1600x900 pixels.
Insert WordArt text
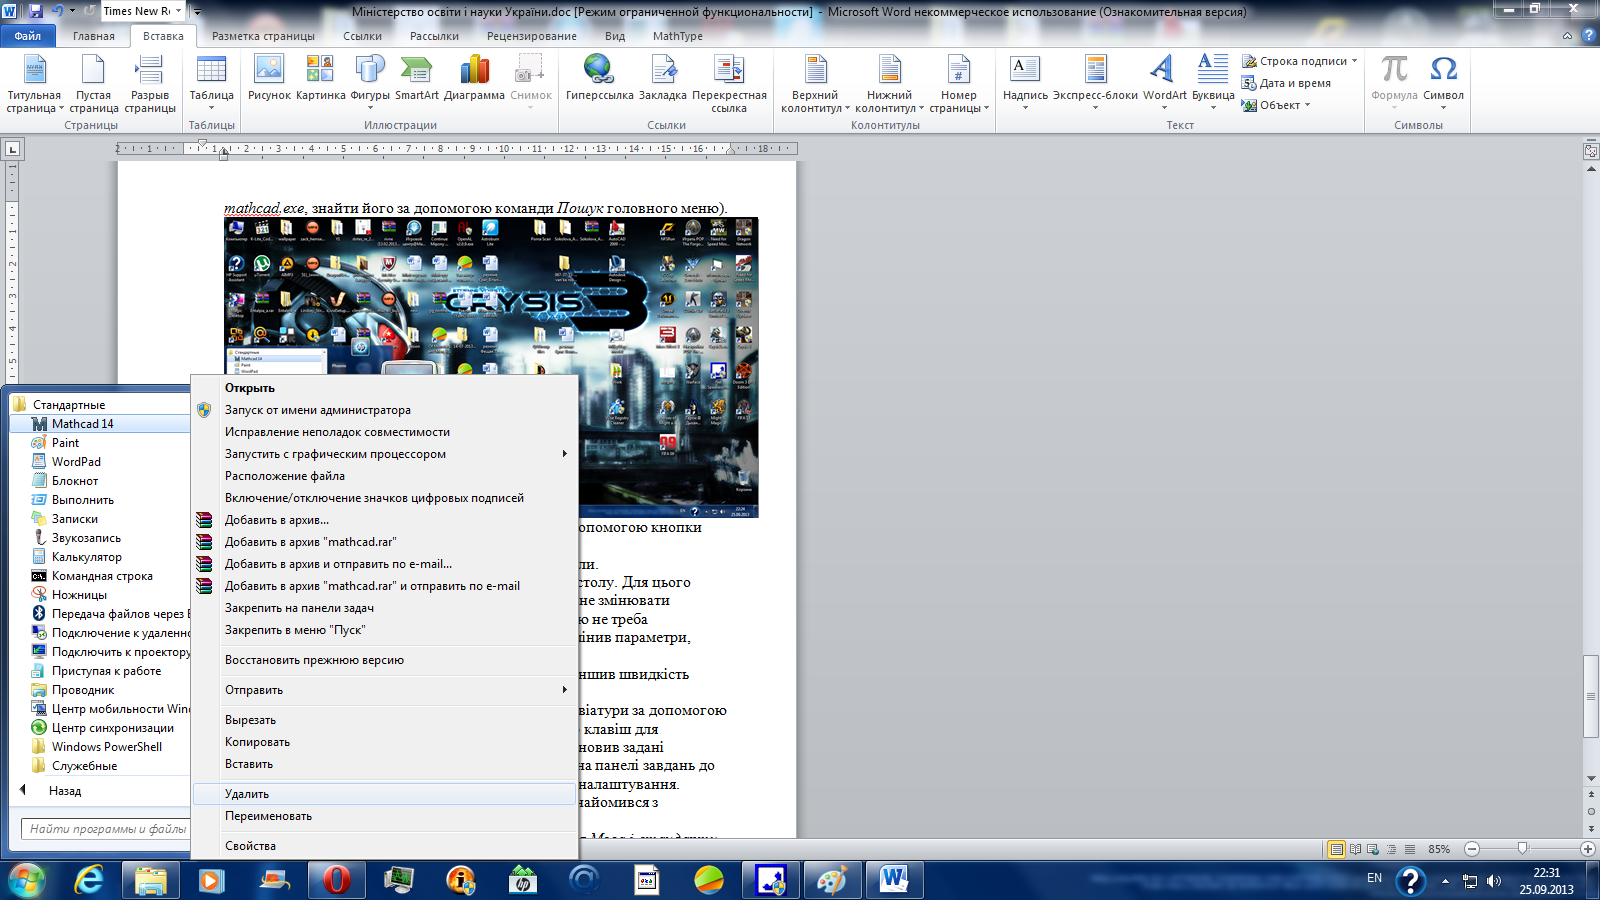tap(1164, 80)
